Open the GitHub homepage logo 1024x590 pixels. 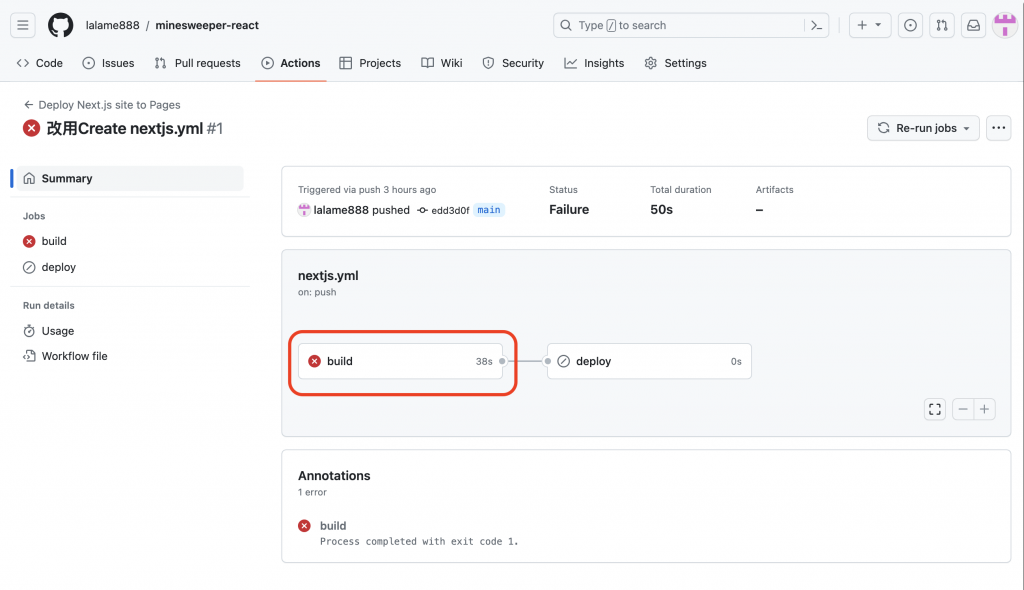tap(61, 25)
